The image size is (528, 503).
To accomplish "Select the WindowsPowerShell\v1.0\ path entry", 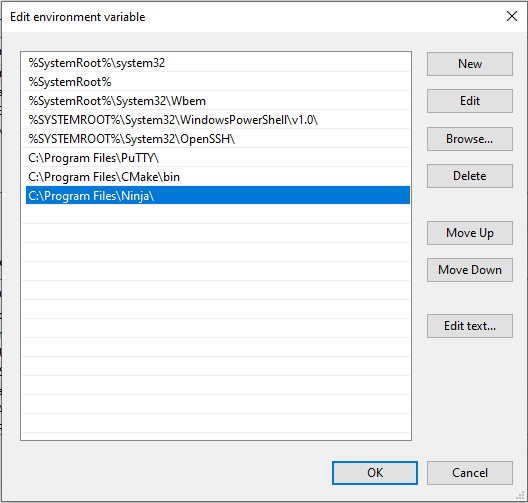I will point(218,120).
